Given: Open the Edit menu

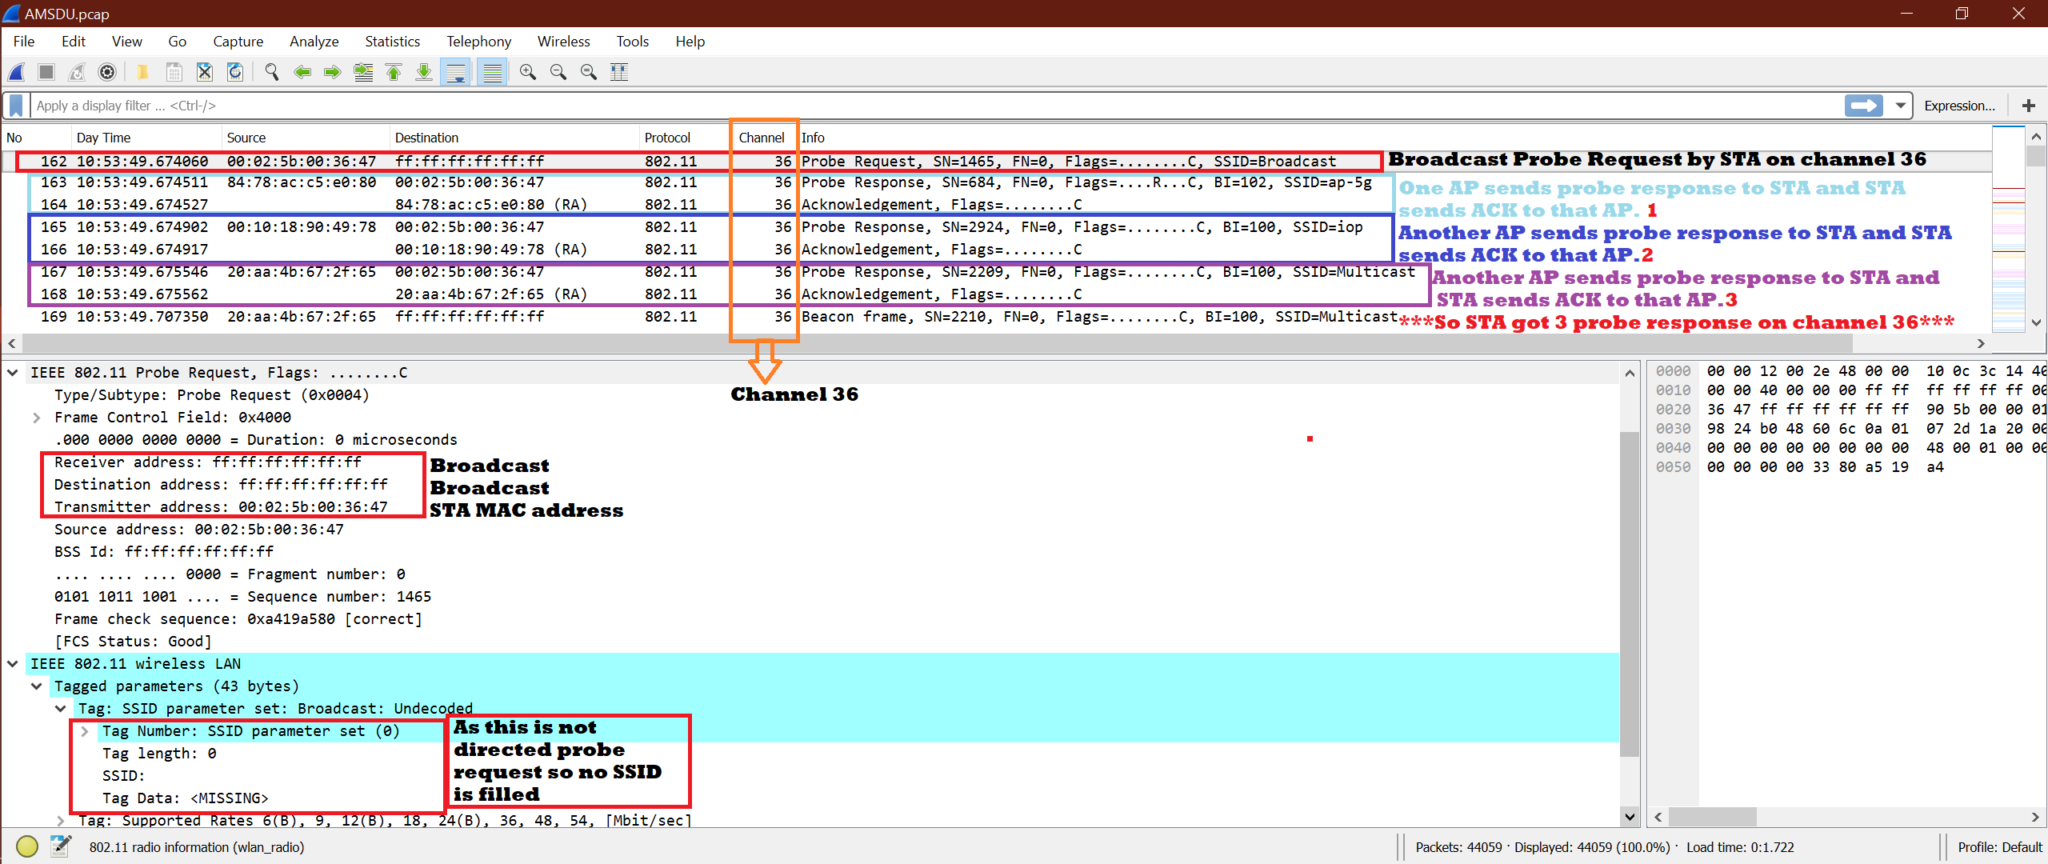Looking at the screenshot, I should click(x=73, y=41).
